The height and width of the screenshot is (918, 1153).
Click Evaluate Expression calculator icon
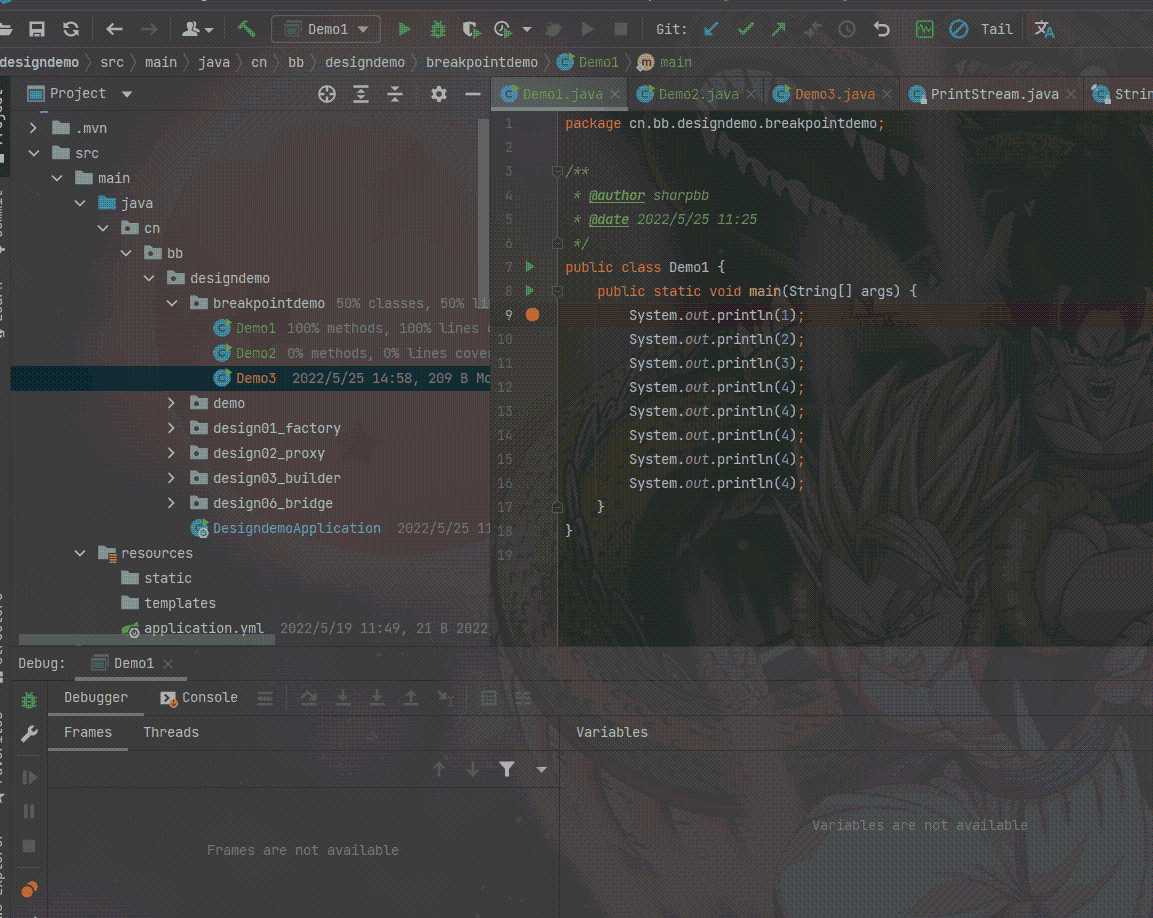(488, 698)
